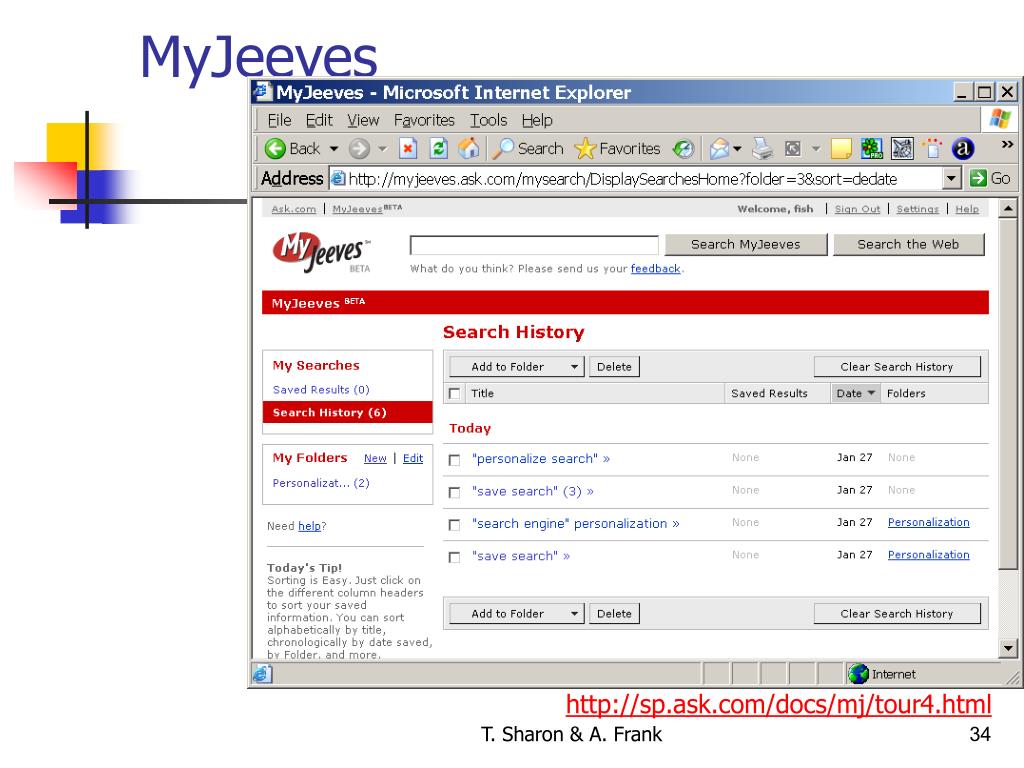The image size is (1024, 768).
Task: Click the bottom Delete button
Action: click(x=614, y=613)
